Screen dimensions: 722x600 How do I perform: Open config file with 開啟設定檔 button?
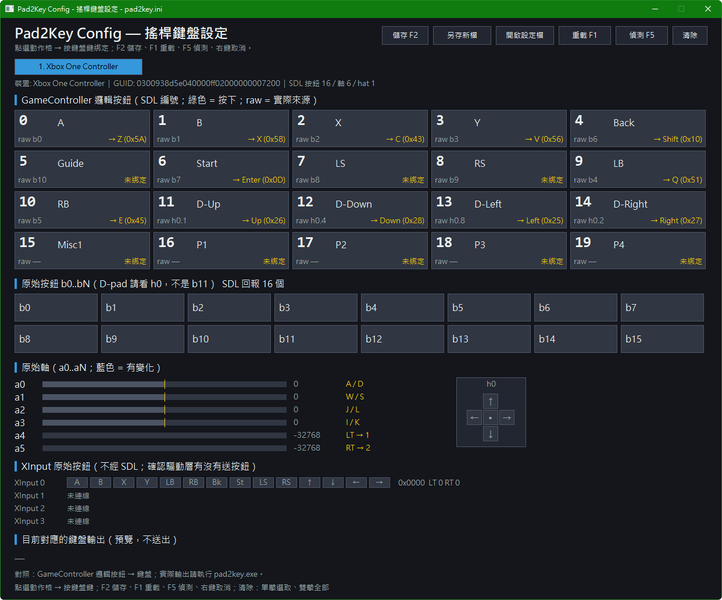[x=524, y=35]
